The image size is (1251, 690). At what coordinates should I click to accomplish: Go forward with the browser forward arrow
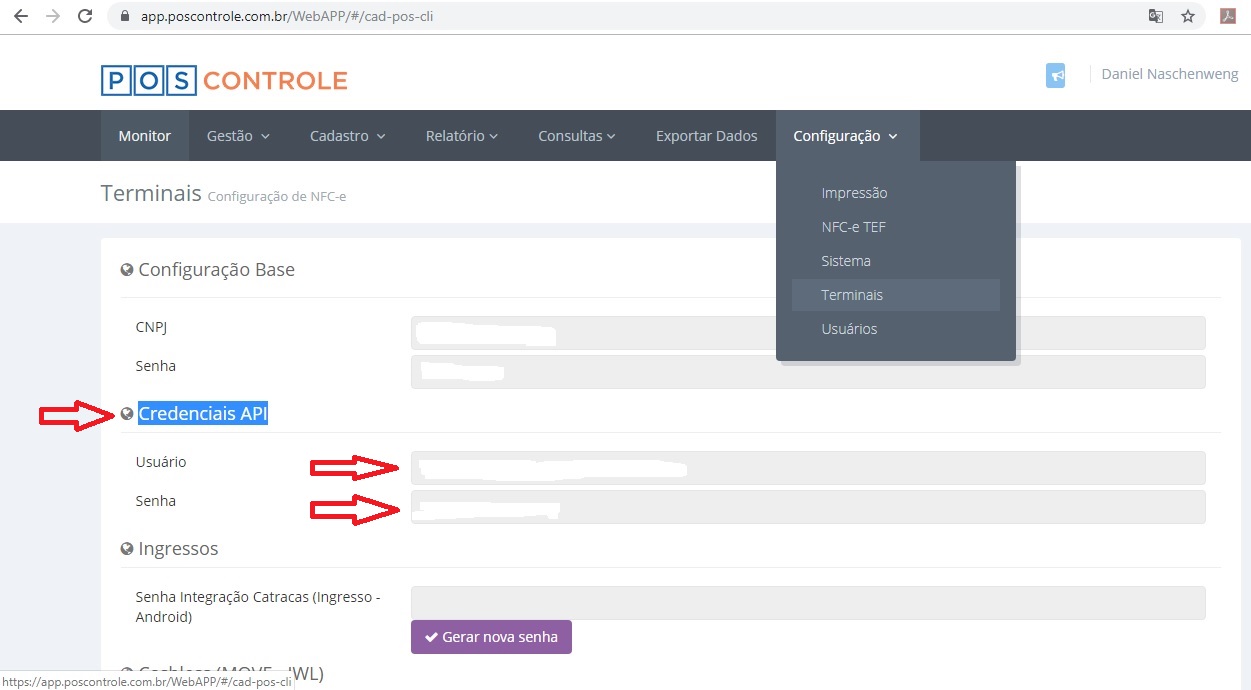tap(52, 16)
